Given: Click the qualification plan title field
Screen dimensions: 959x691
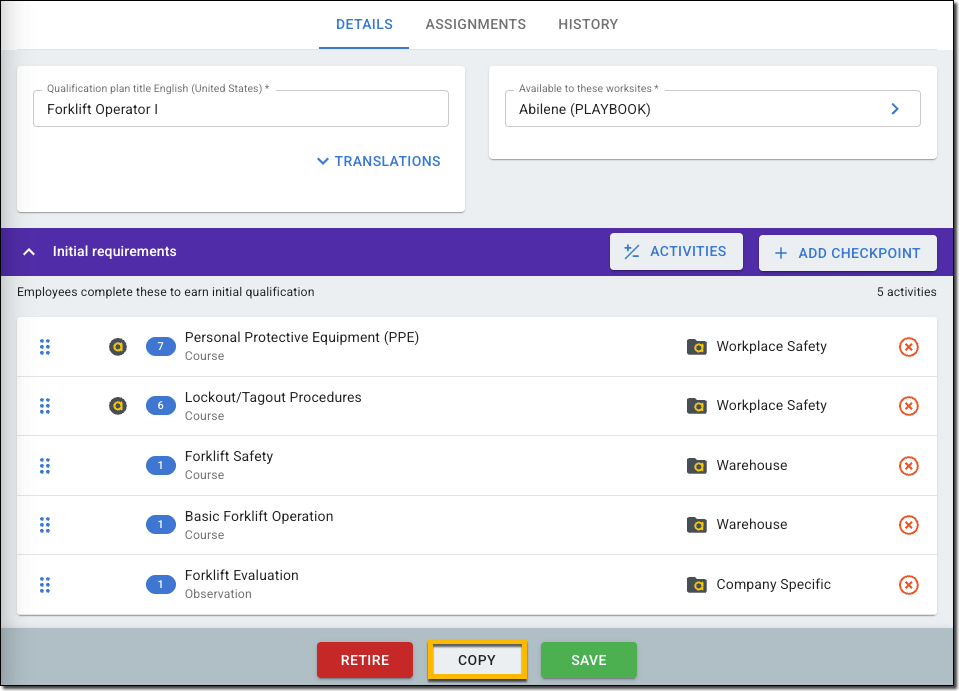Looking at the screenshot, I should click(x=240, y=110).
